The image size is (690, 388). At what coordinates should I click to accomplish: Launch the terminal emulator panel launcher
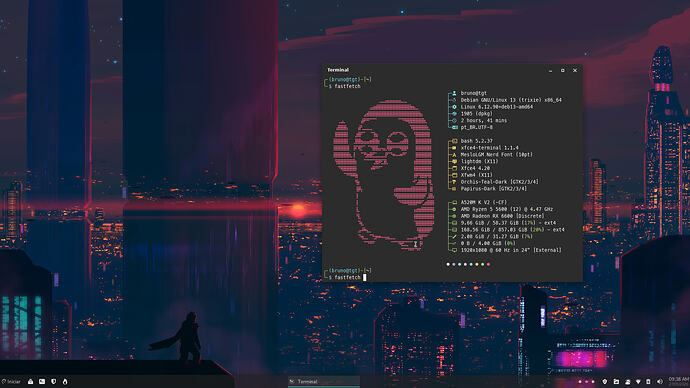pyautogui.click(x=42, y=381)
